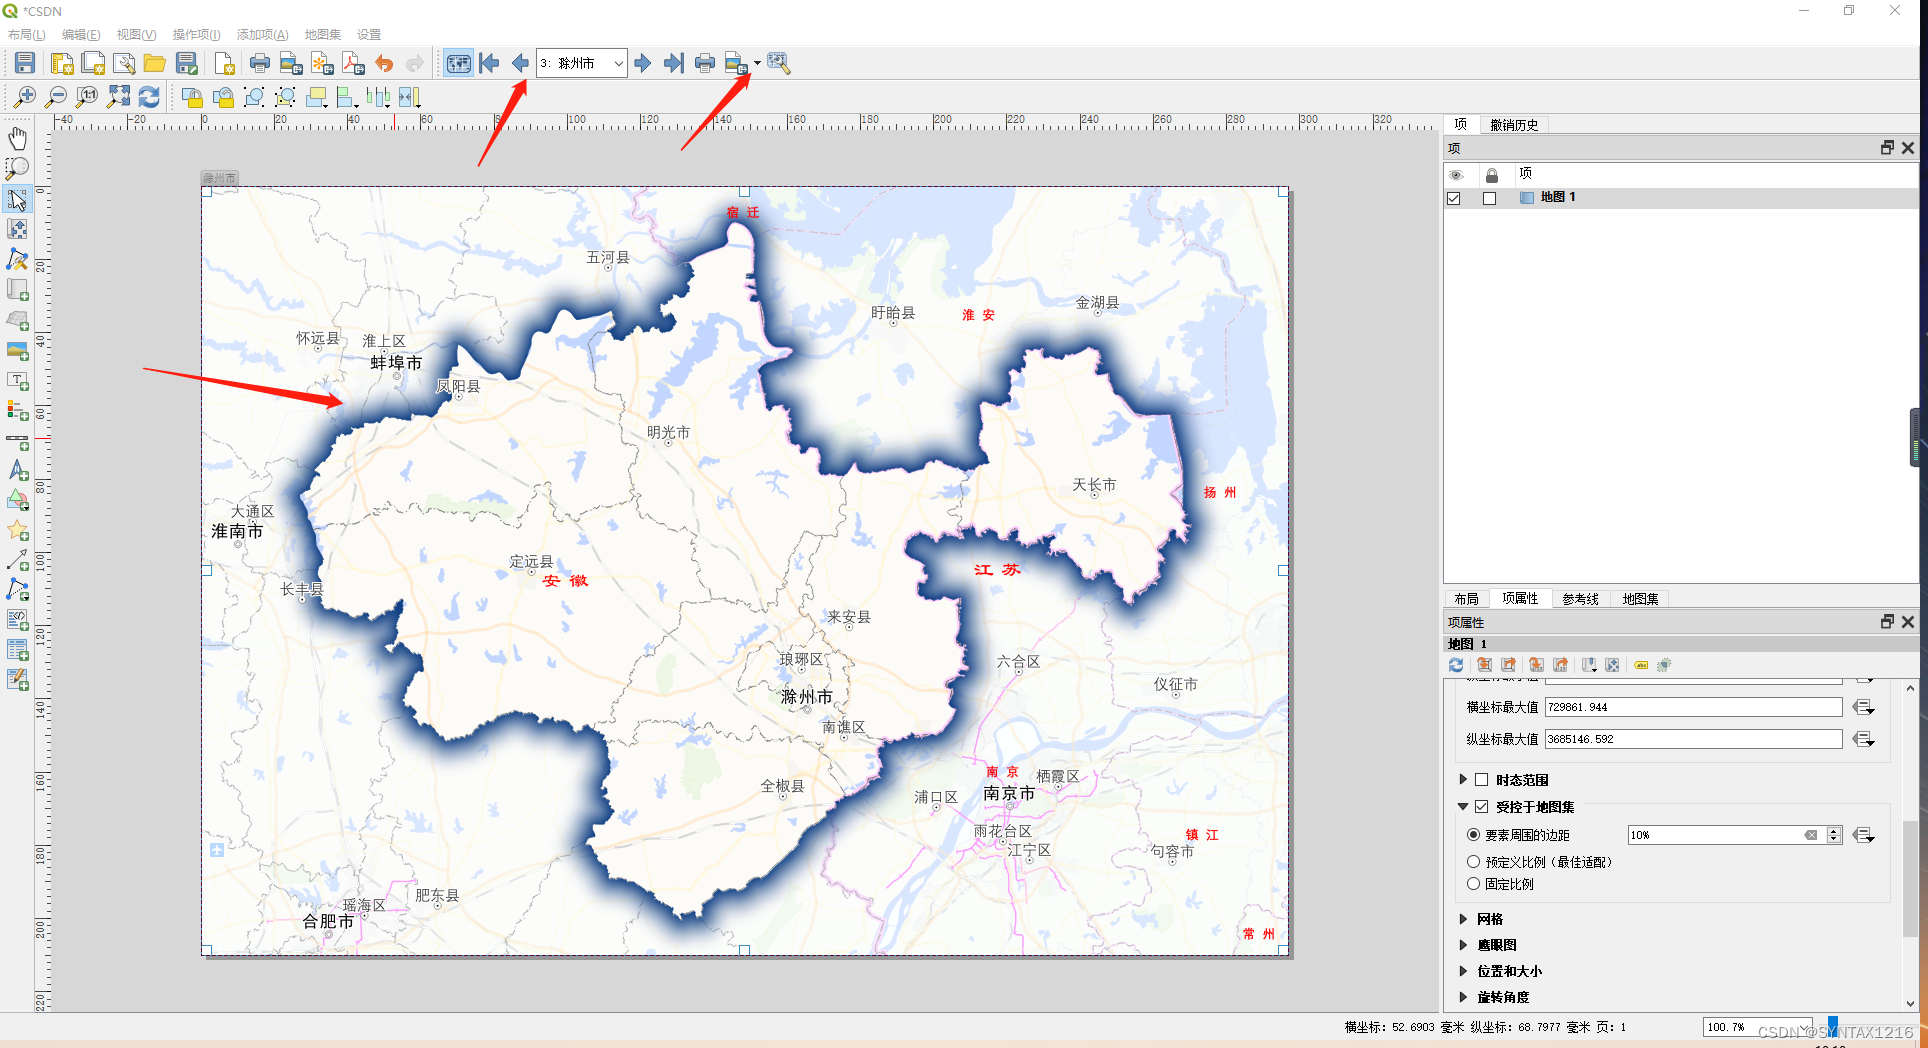This screenshot has height=1048, width=1928.
Task: Click next atlas feature arrow button
Action: click(x=641, y=63)
